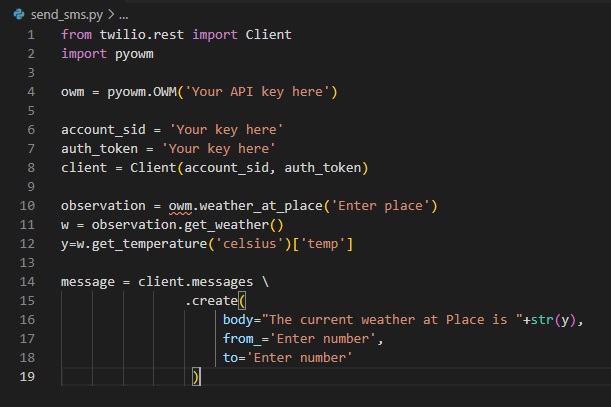
Task: Click 'The current weather at Place is' string
Action: (x=392, y=320)
